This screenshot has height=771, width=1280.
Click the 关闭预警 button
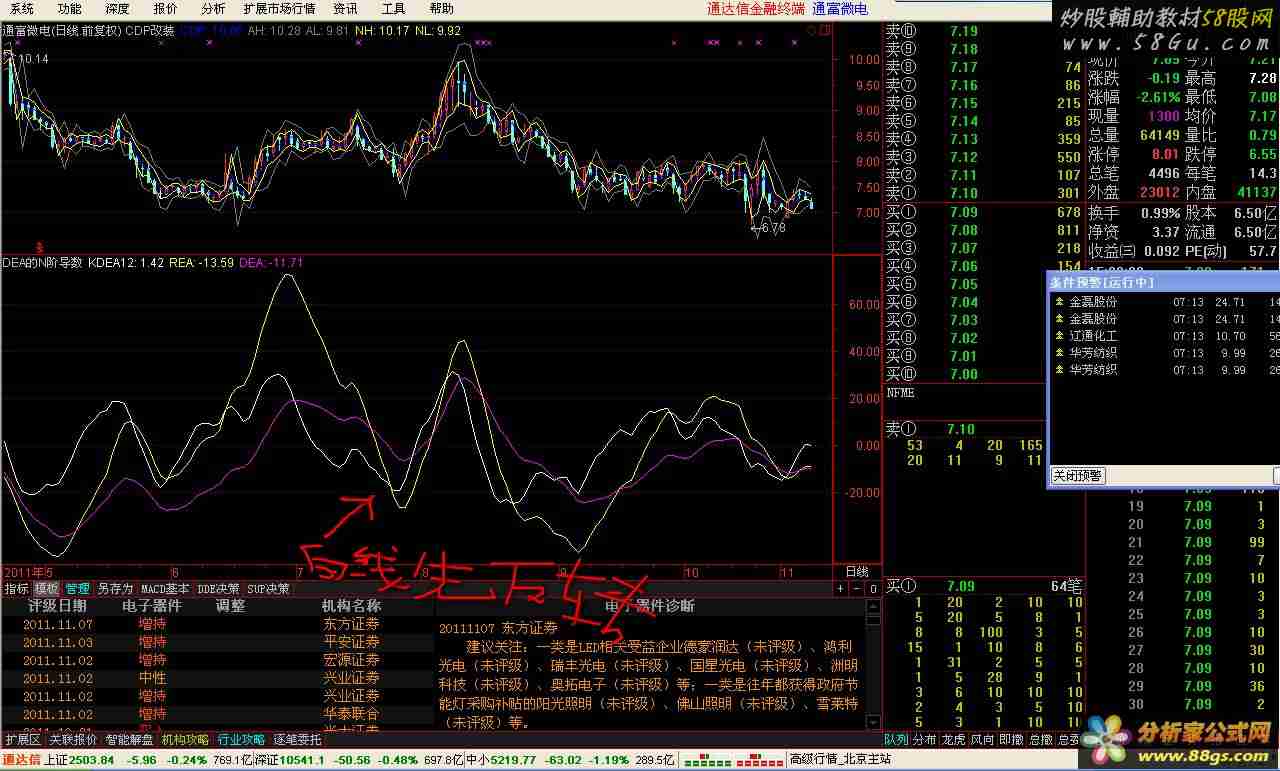[1078, 476]
